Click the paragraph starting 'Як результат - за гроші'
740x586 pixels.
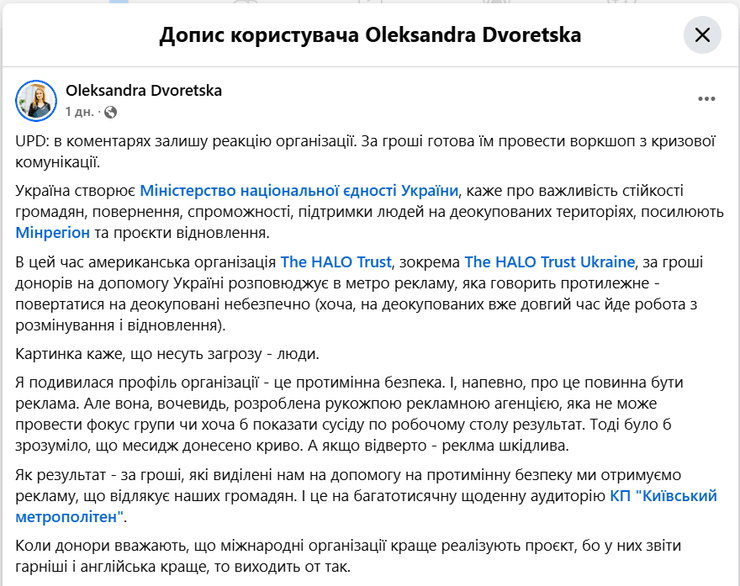pyautogui.click(x=366, y=496)
